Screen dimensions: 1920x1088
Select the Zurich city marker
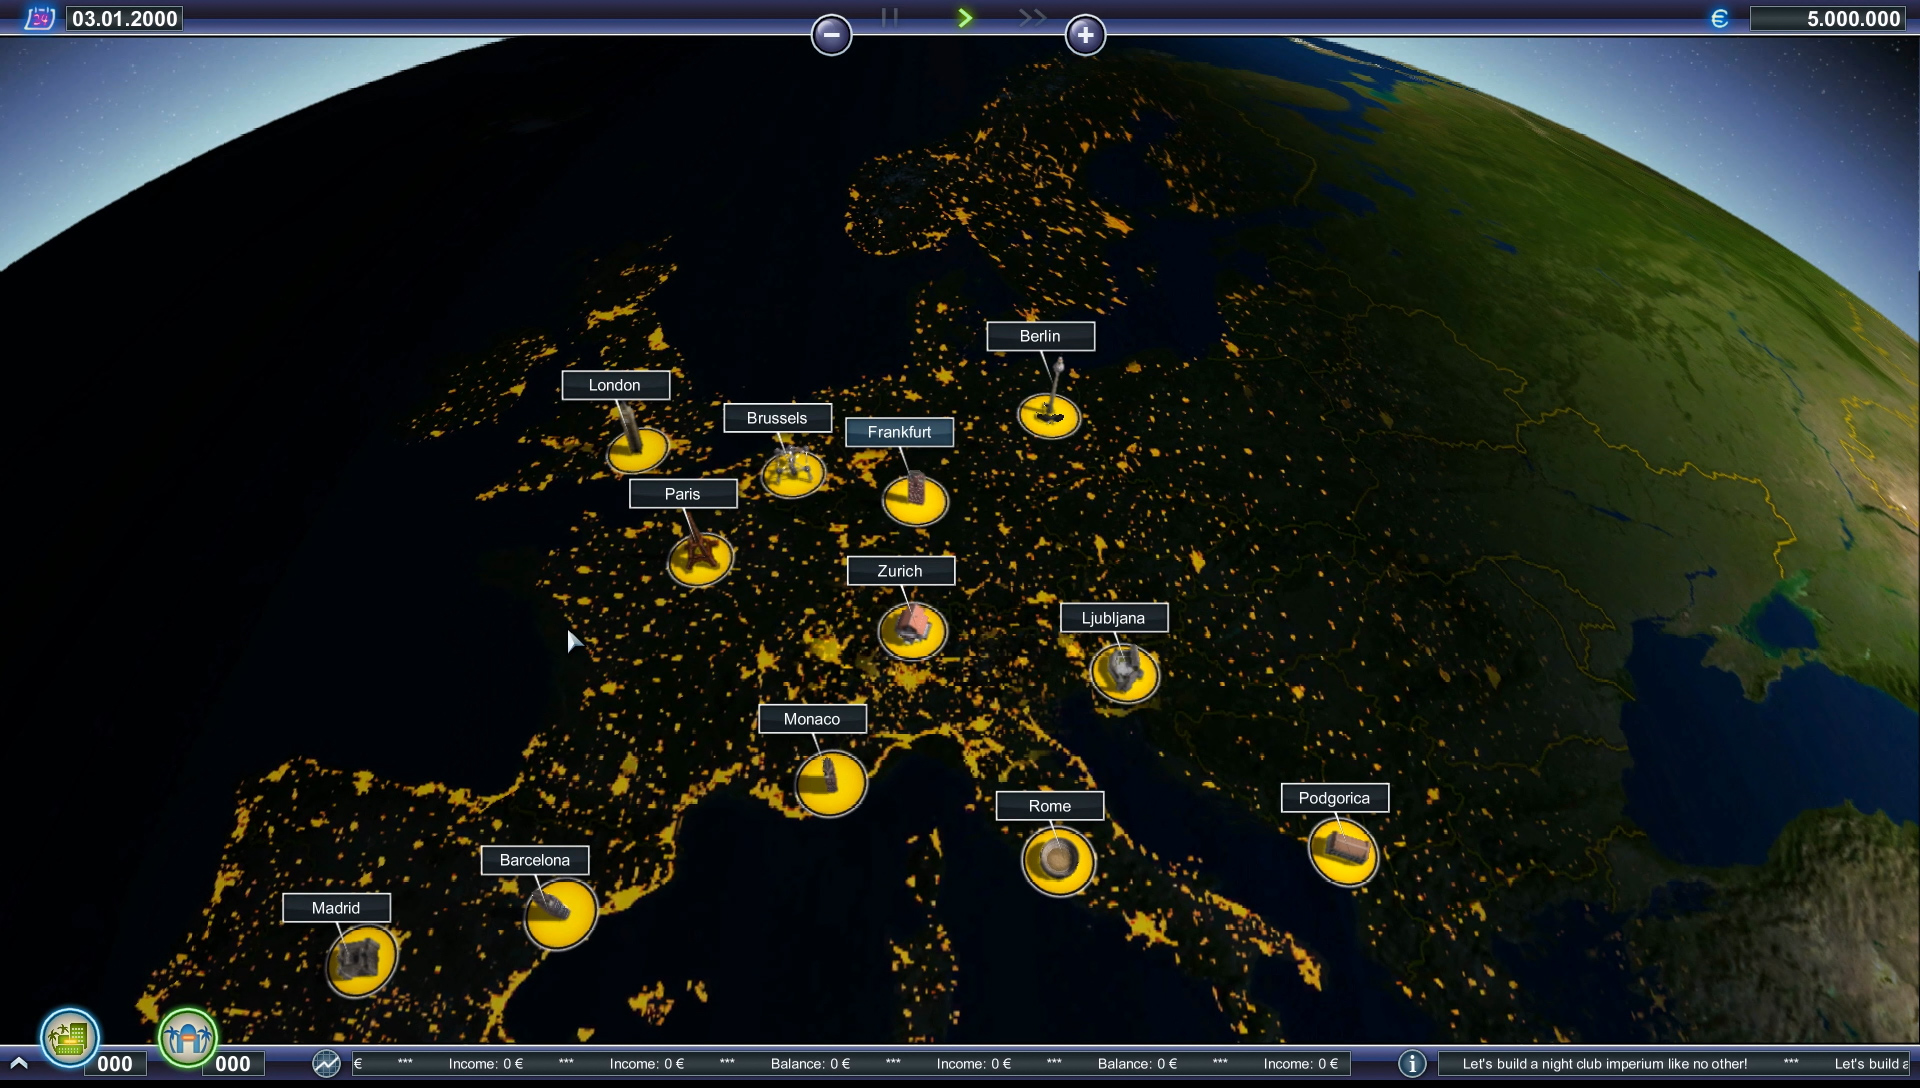coord(912,628)
